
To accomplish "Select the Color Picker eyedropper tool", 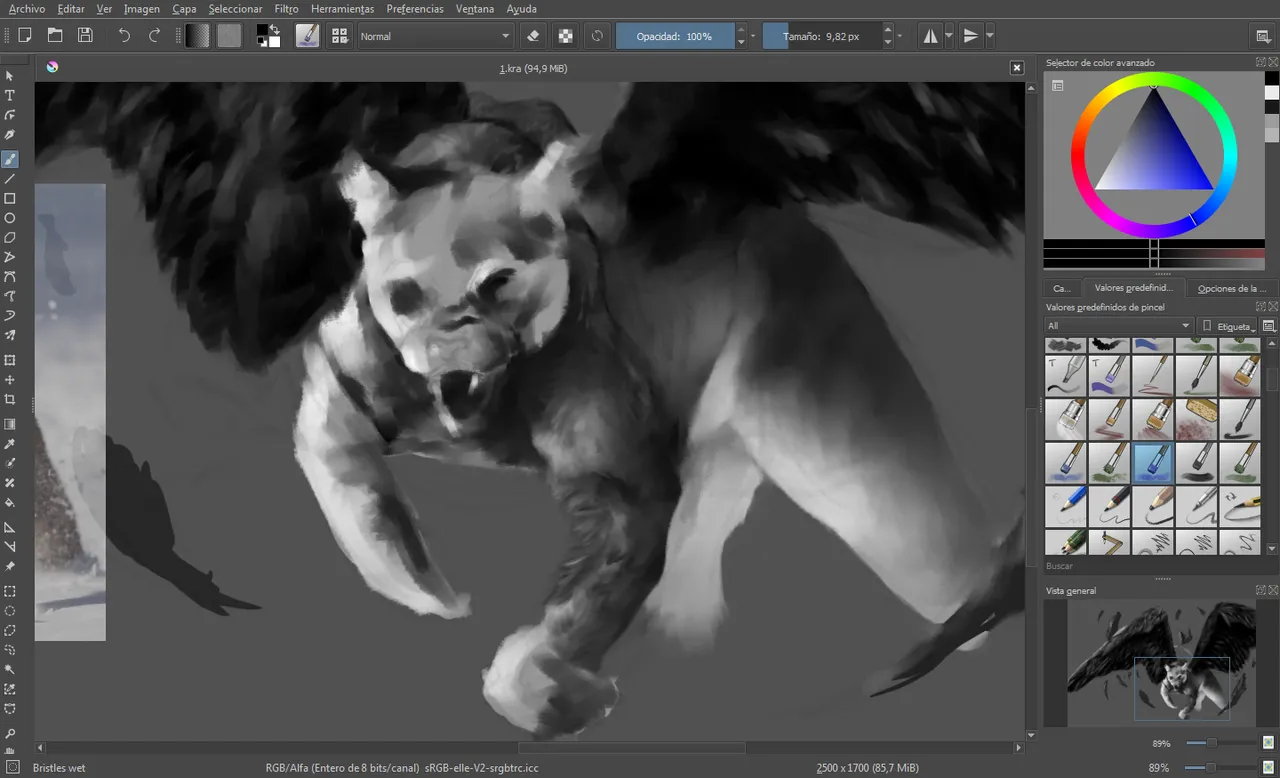I will pos(10,444).
